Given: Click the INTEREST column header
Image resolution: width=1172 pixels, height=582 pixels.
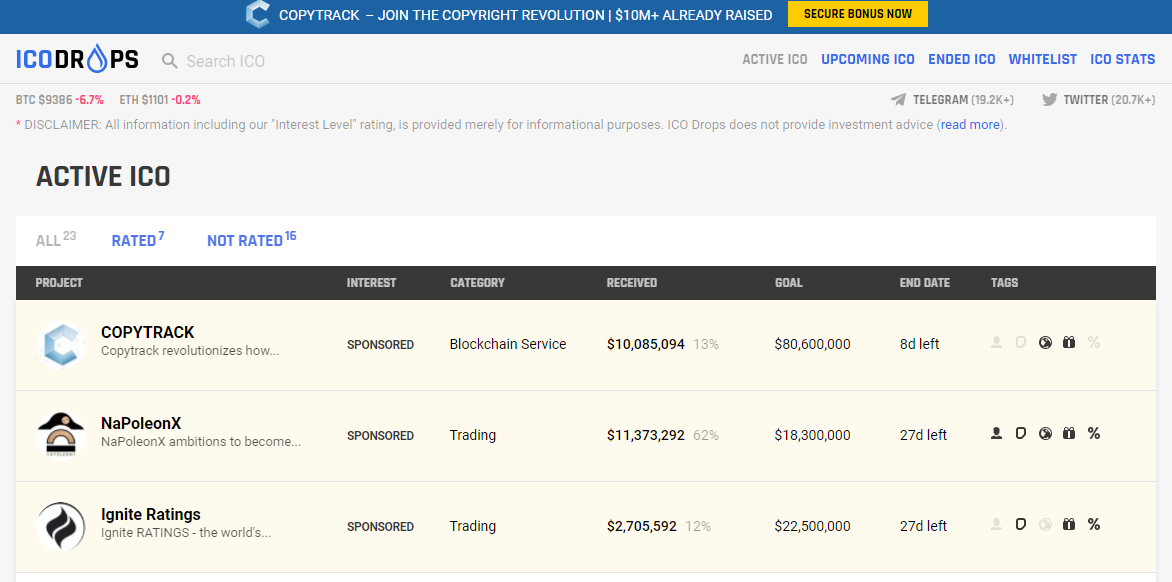Looking at the screenshot, I should coord(371,282).
